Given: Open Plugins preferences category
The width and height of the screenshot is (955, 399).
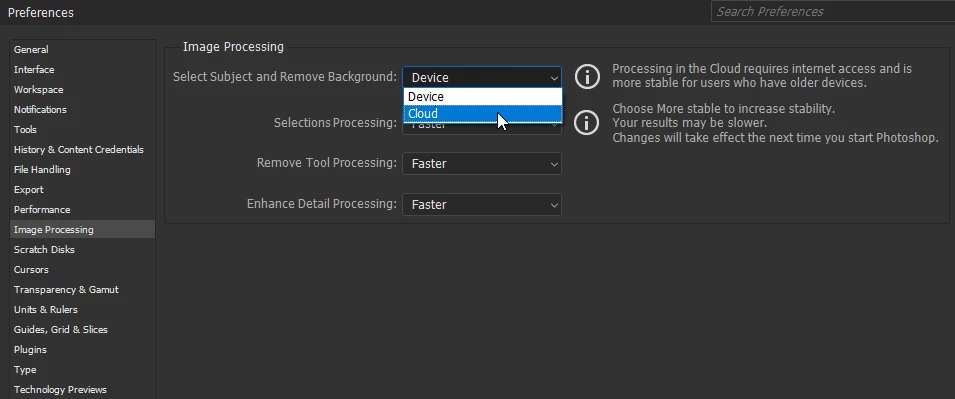Looking at the screenshot, I should tap(30, 350).
